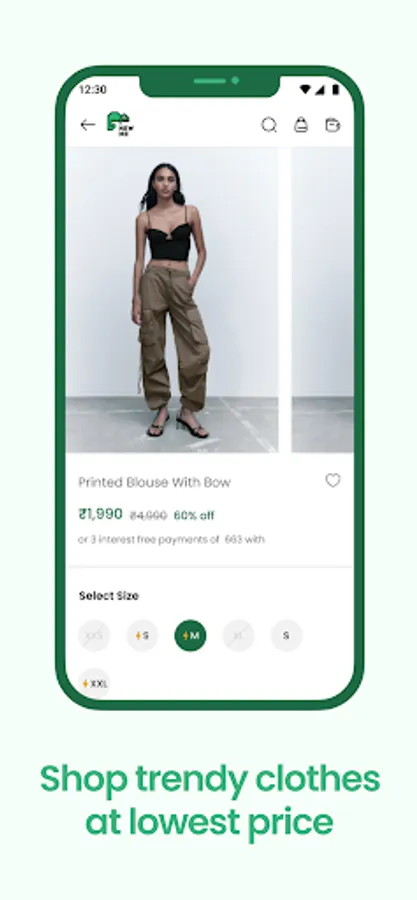Select size S with lightning bolt

[x=142, y=635]
